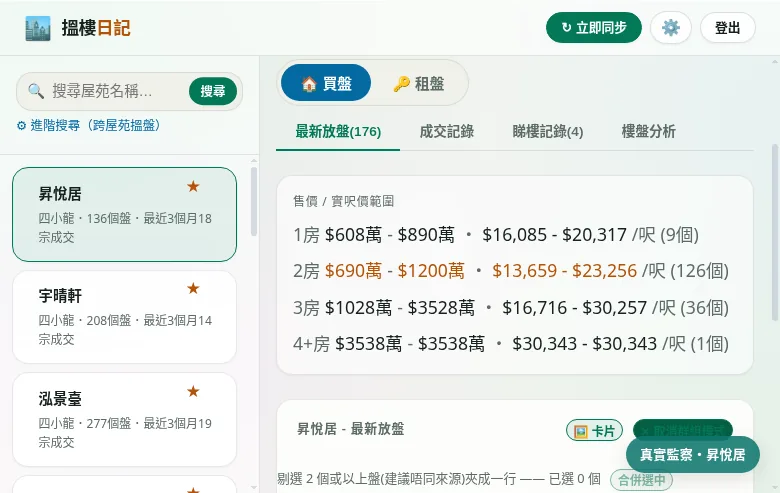The width and height of the screenshot is (780, 493).
Task: Click 昇悅居 - 最新放盤 section title
Action: point(351,429)
